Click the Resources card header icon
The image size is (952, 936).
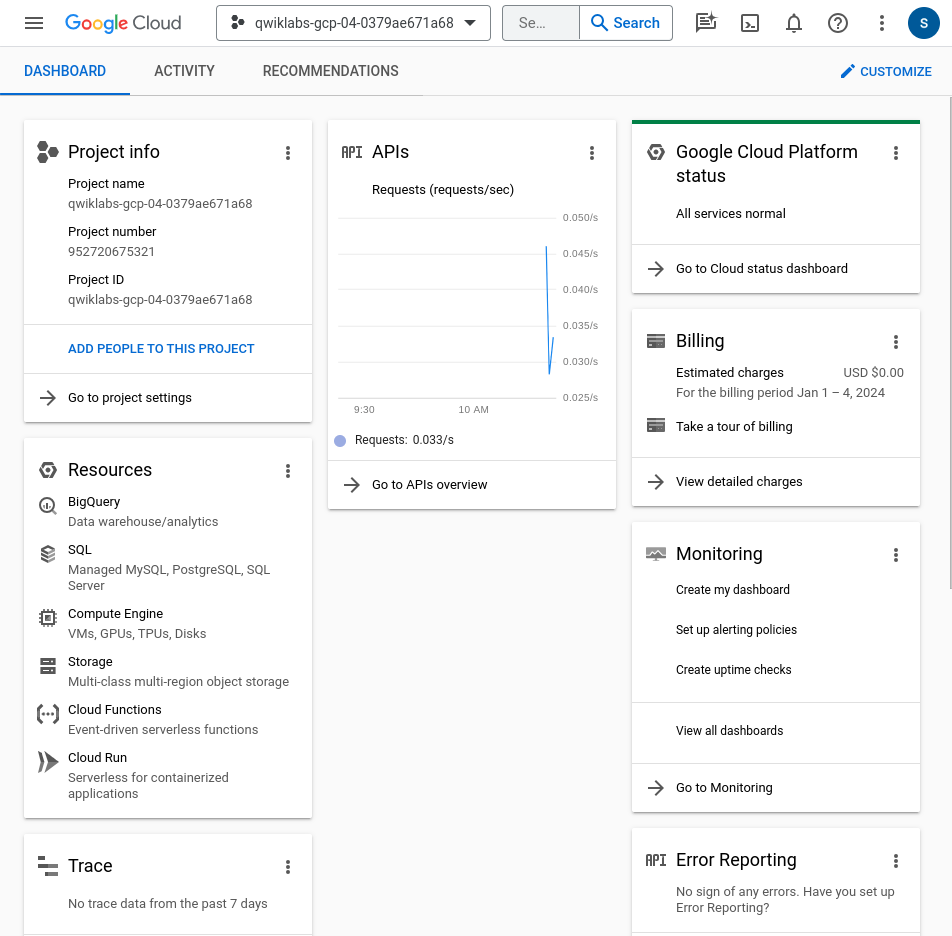(x=48, y=470)
